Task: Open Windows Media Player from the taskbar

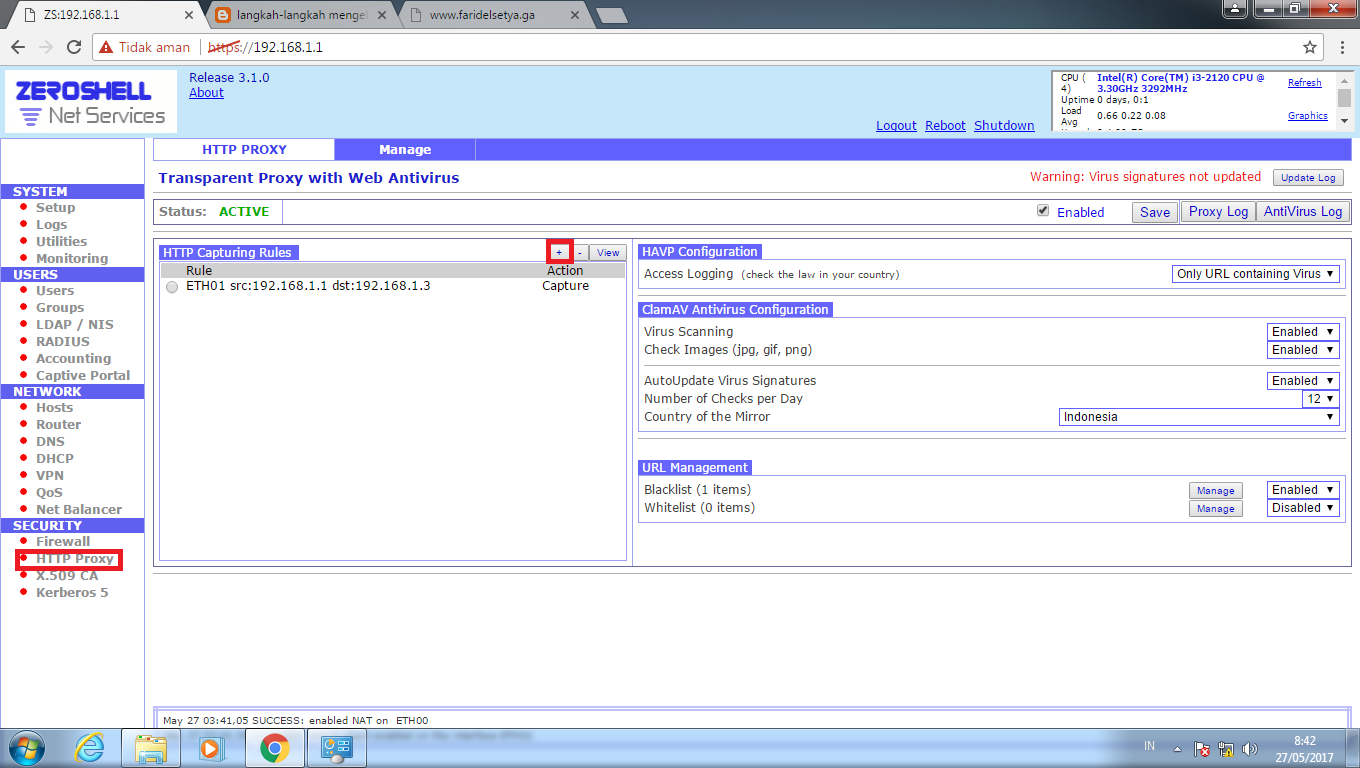Action: coord(212,747)
